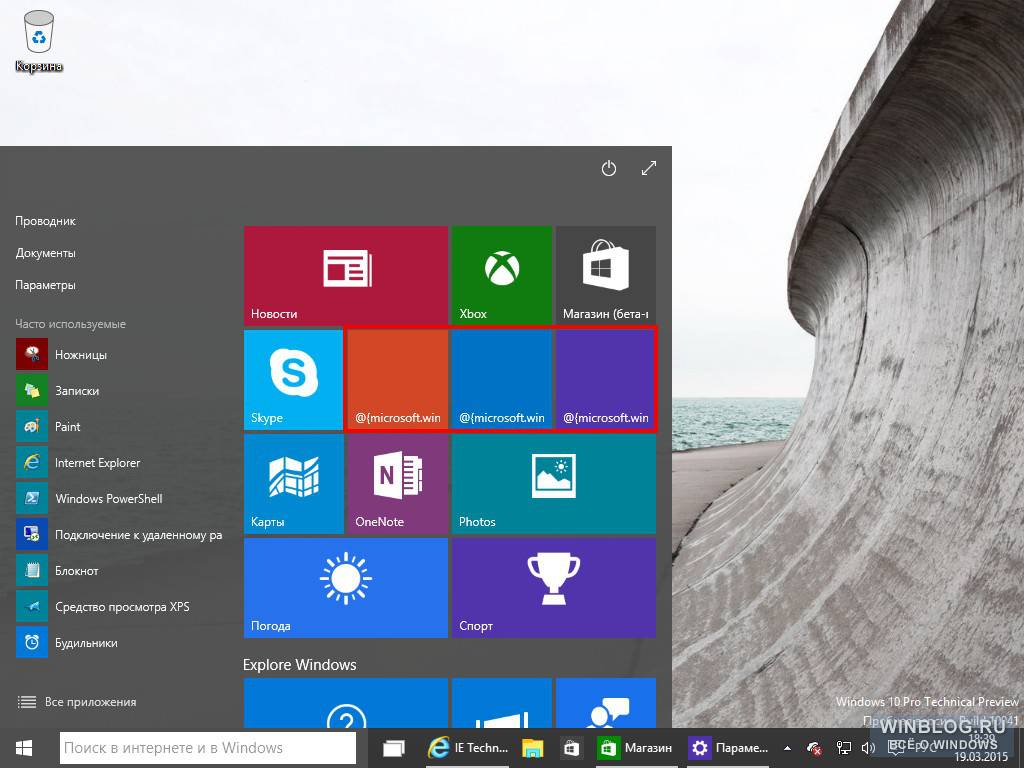Open the Магазин (бета) store tile
The width and height of the screenshot is (1024, 768).
[x=605, y=276]
